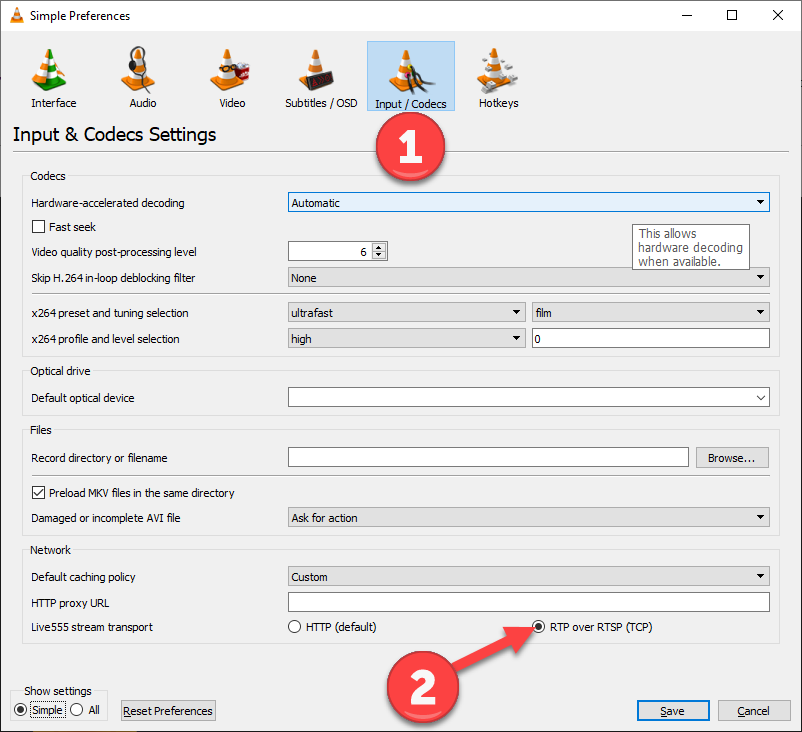This screenshot has width=802, height=732.
Task: Open the Default caching policy dropdown
Action: coord(760,577)
